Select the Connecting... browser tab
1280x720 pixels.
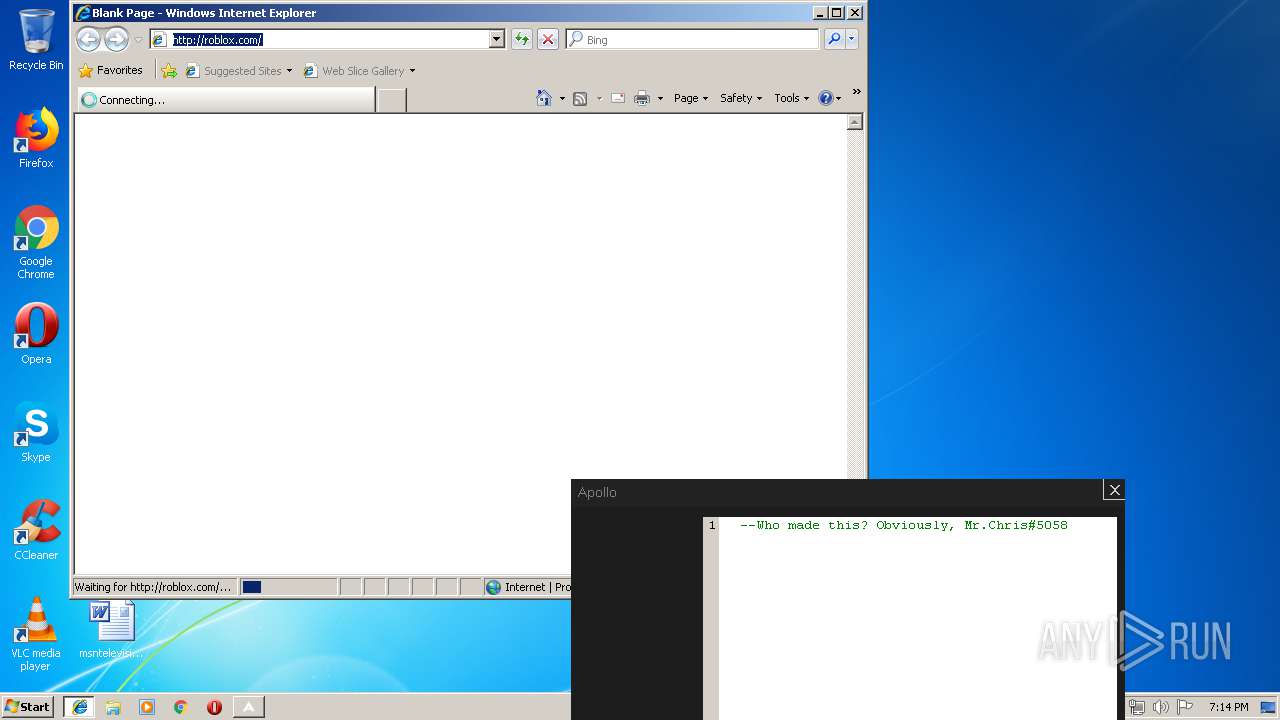(226, 99)
